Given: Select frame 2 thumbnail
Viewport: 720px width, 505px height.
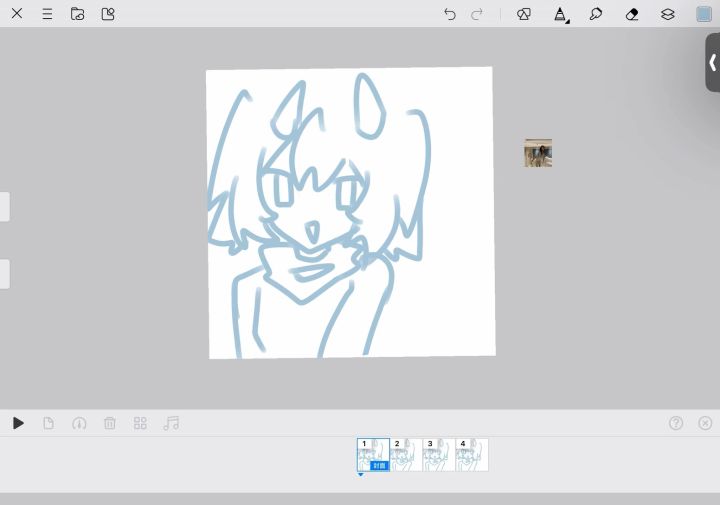Looking at the screenshot, I should (x=406, y=454).
